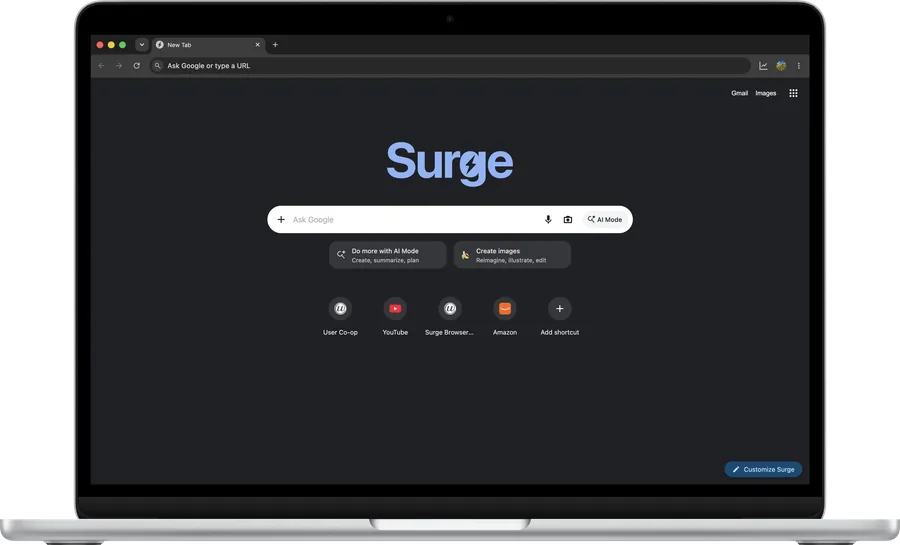The image size is (900, 545).
Task: Open a new tab with plus button
Action: pos(276,45)
